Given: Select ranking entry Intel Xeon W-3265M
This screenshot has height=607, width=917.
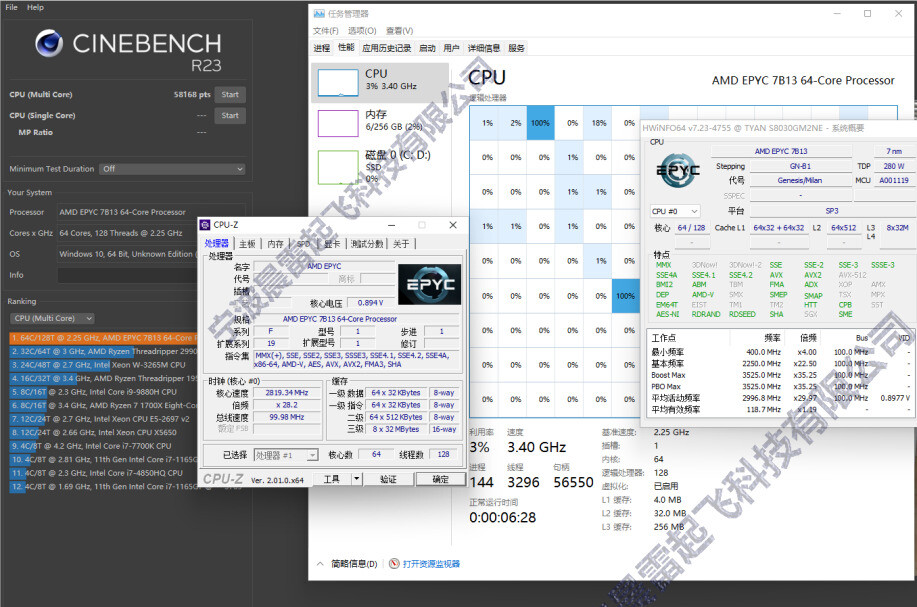Looking at the screenshot, I should click(104, 365).
